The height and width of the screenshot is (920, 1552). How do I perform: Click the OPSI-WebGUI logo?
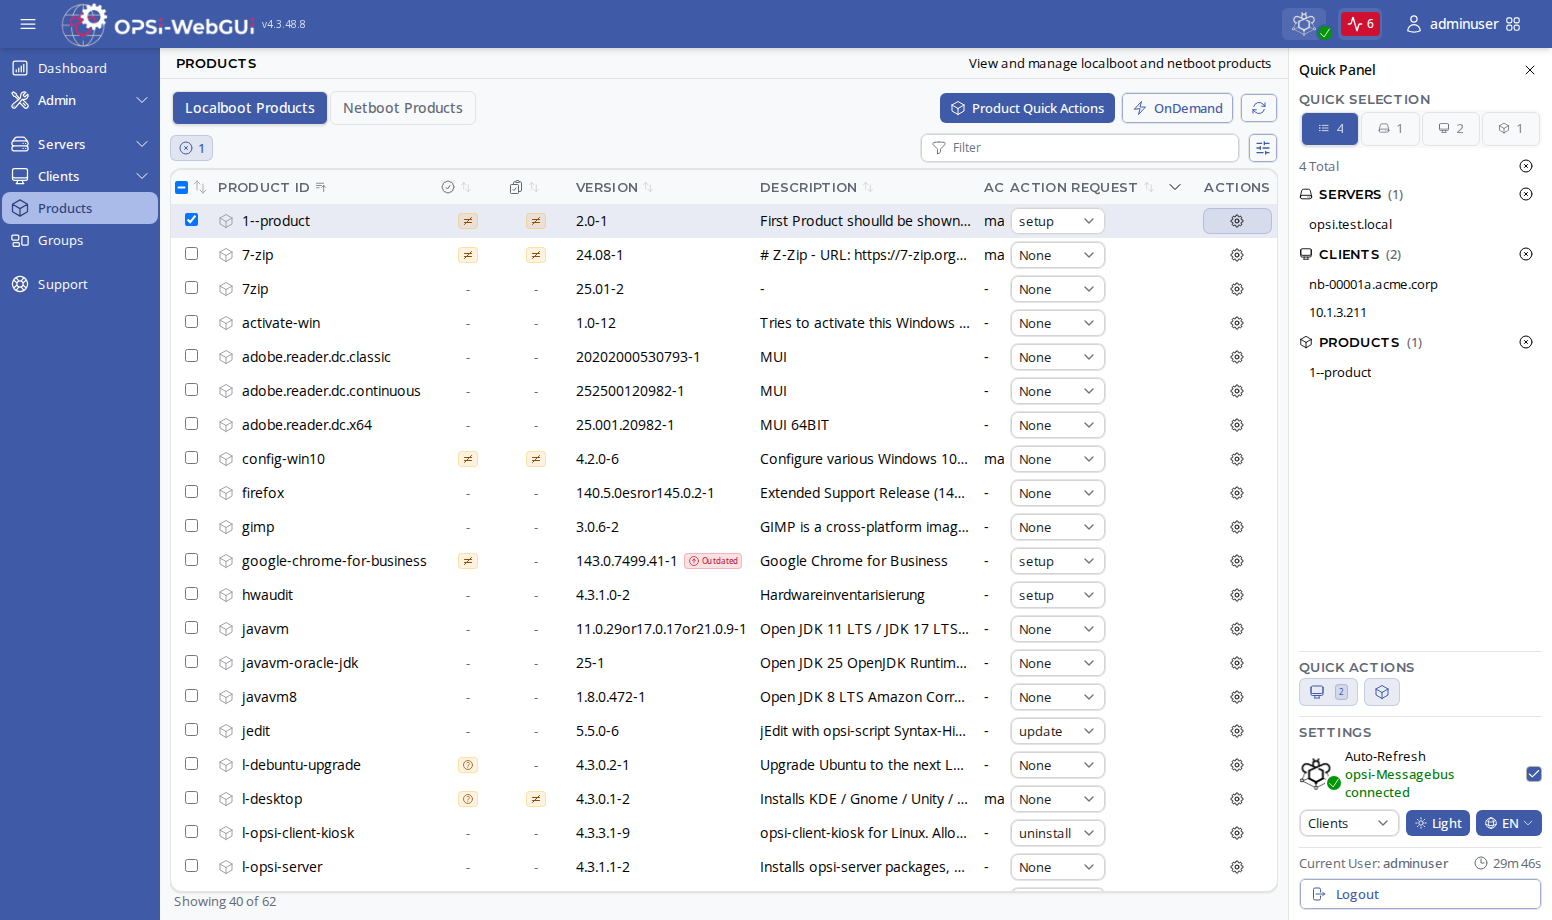click(x=158, y=24)
